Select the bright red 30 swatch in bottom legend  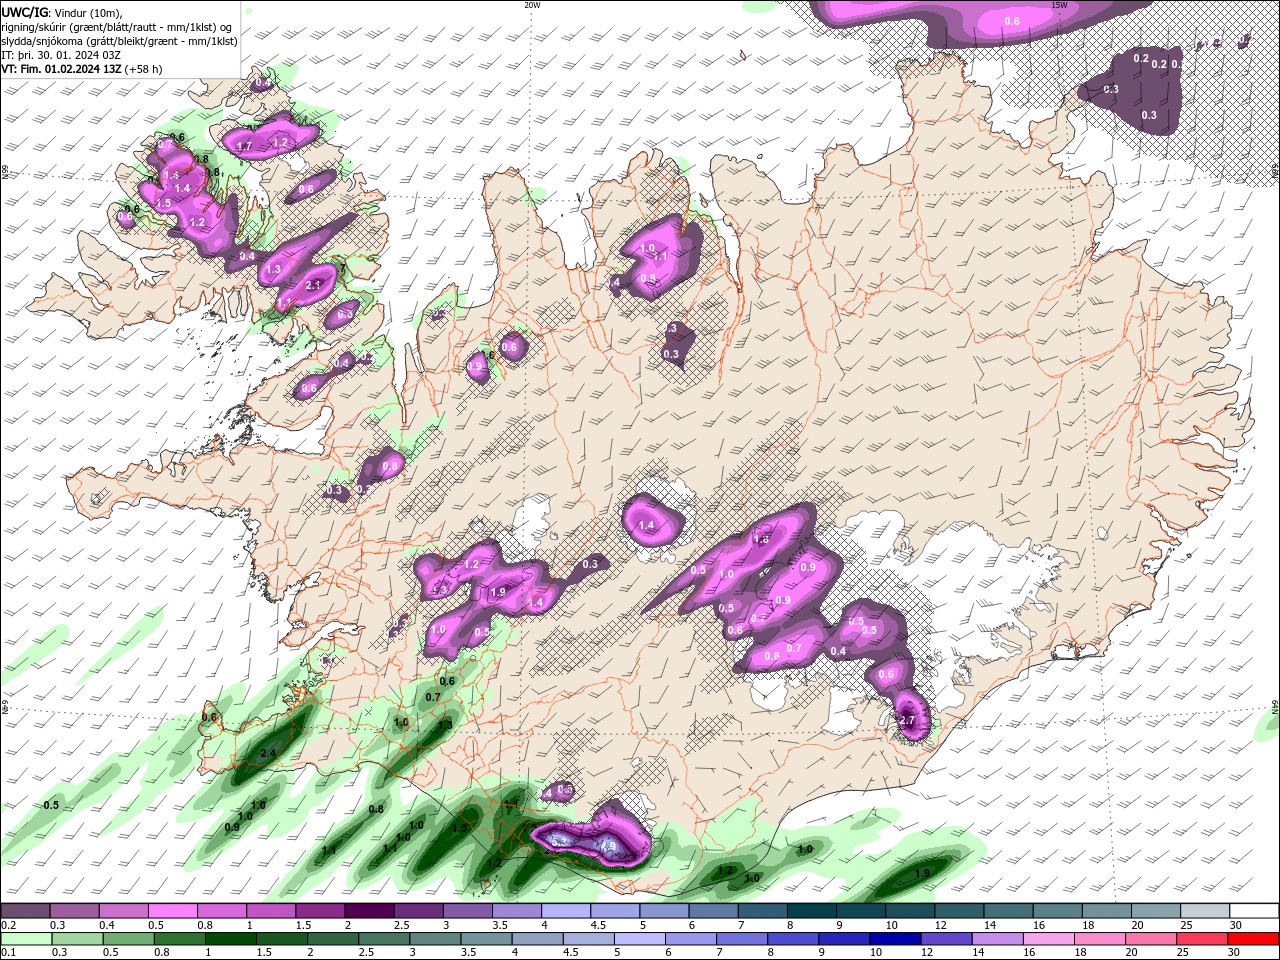1255,939
